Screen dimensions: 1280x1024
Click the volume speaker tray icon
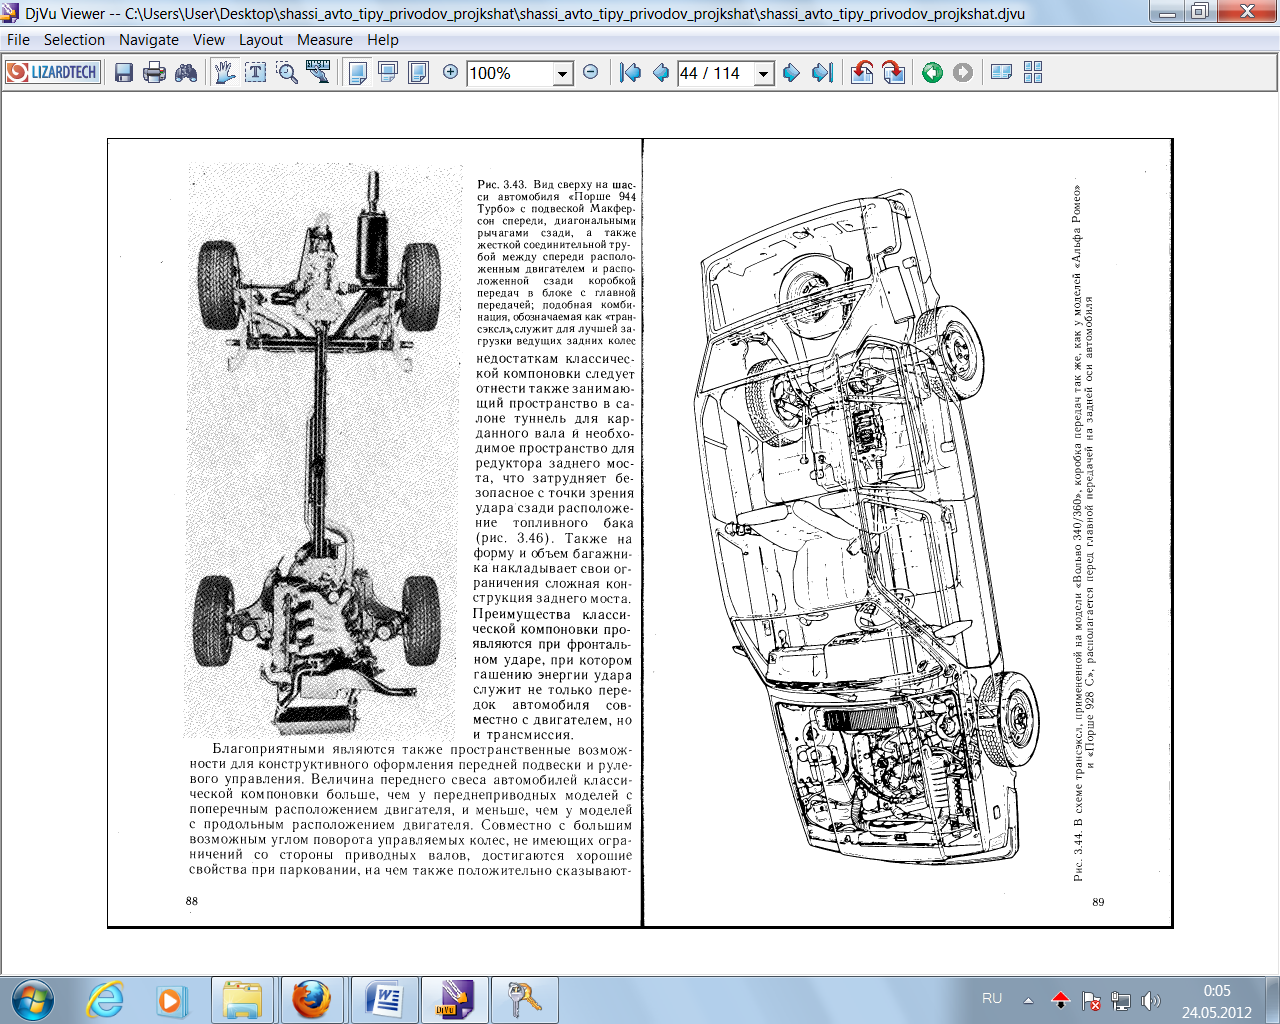tap(1151, 999)
